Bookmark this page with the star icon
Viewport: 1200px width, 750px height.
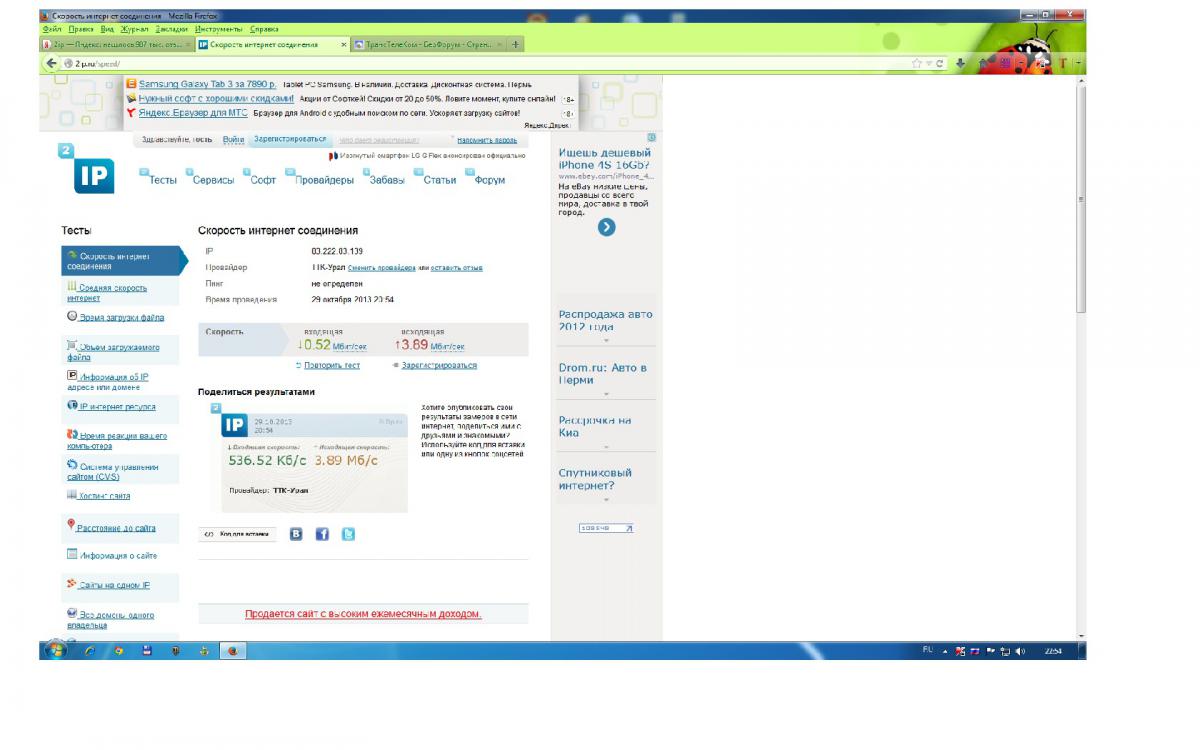[916, 63]
